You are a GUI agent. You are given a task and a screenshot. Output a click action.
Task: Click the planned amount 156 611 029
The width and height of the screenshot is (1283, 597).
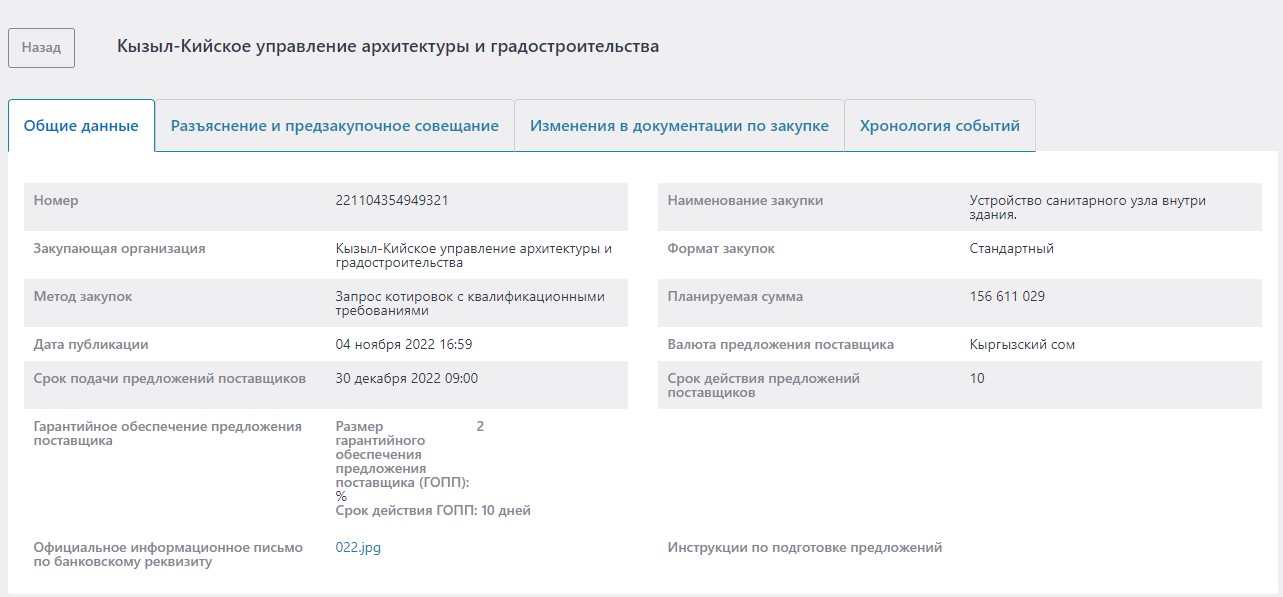[1007, 296]
